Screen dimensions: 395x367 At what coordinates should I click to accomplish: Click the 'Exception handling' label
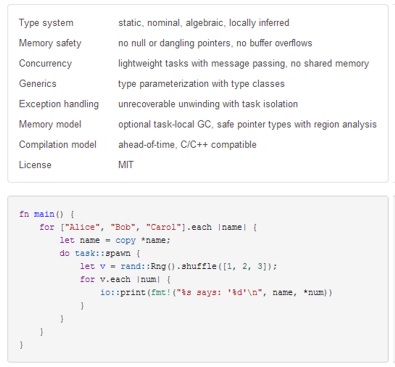click(x=59, y=104)
